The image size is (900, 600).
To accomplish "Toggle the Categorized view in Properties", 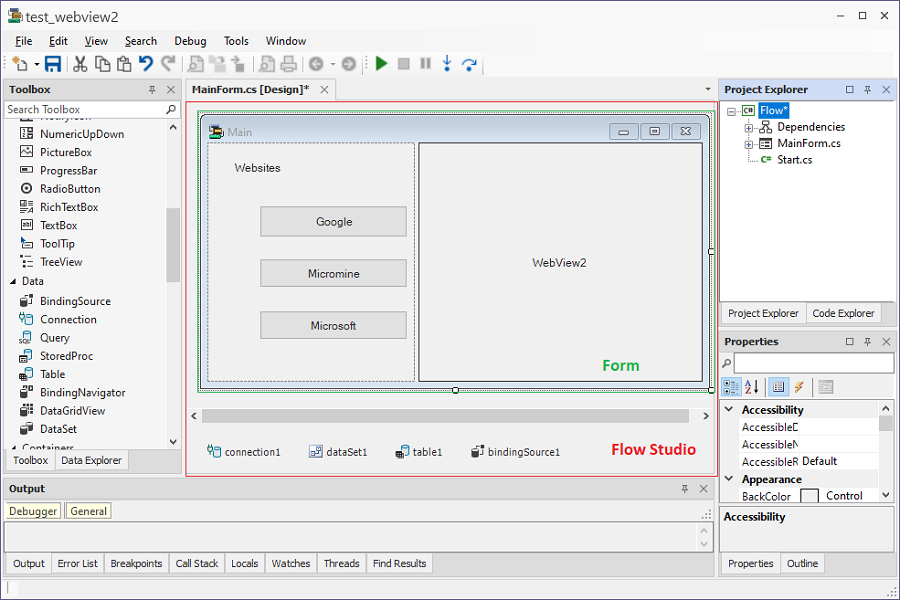I will (x=731, y=387).
